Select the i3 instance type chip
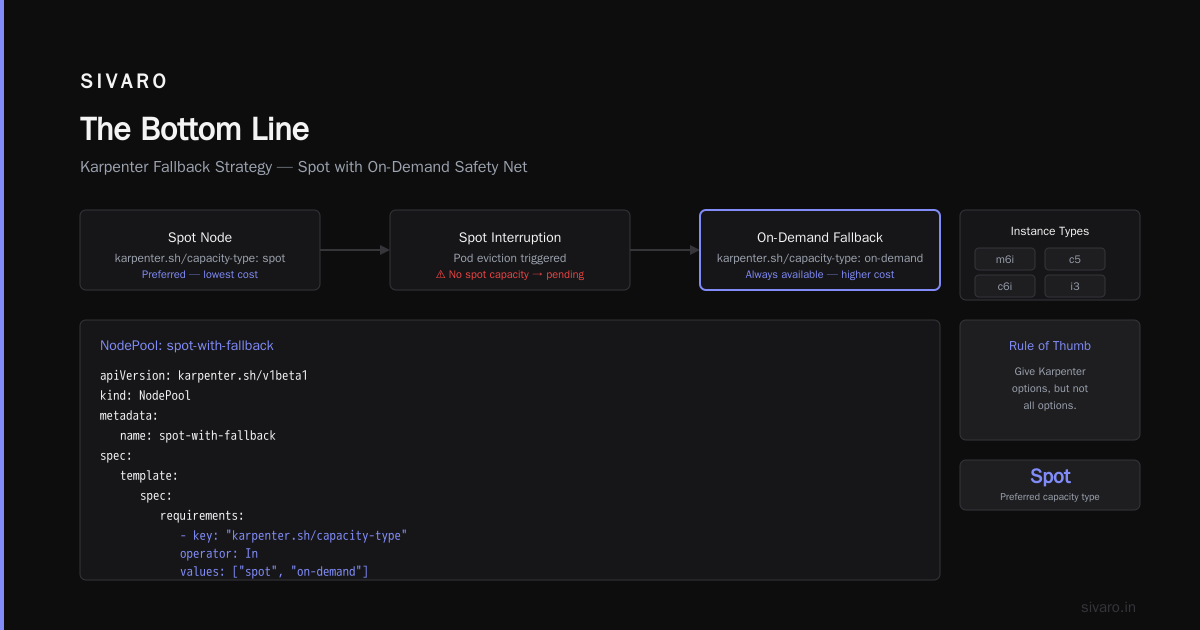Image resolution: width=1200 pixels, height=630 pixels. coord(1075,286)
